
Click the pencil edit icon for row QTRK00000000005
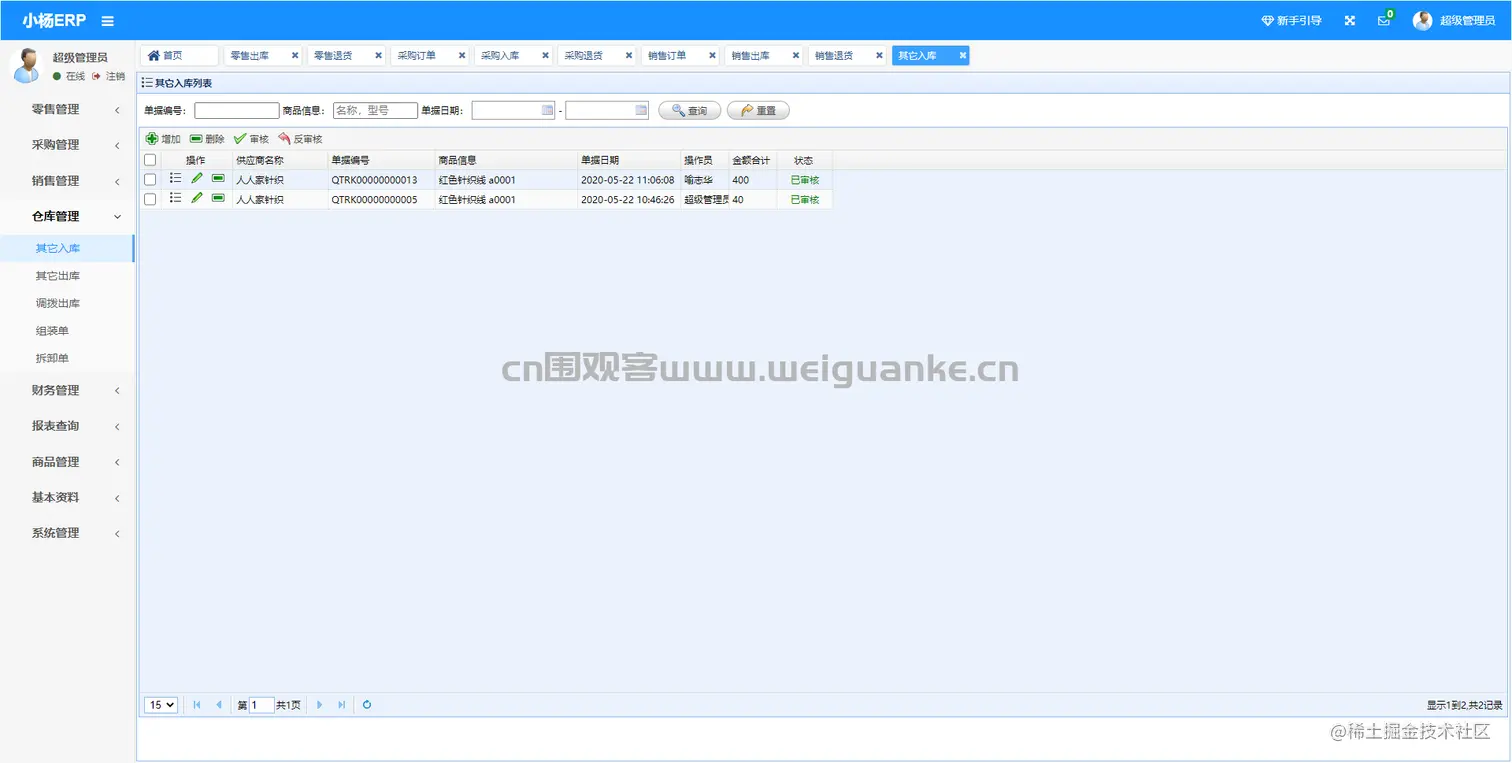click(197, 198)
